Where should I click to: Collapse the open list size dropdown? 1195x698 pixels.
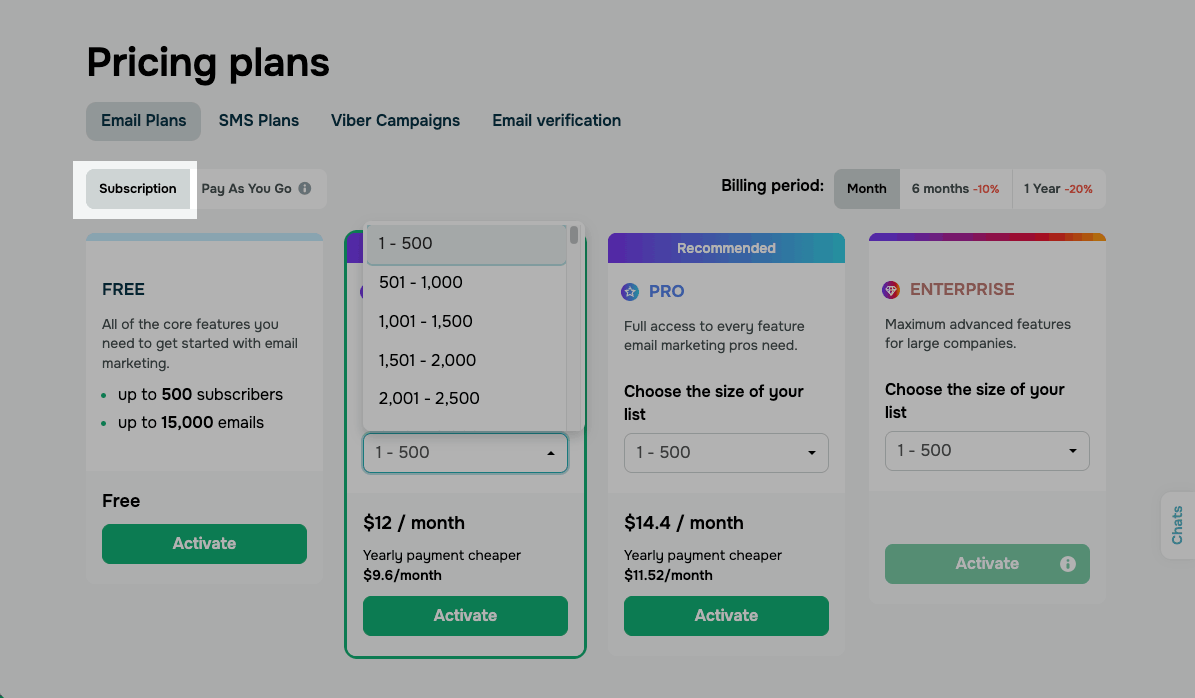465,453
